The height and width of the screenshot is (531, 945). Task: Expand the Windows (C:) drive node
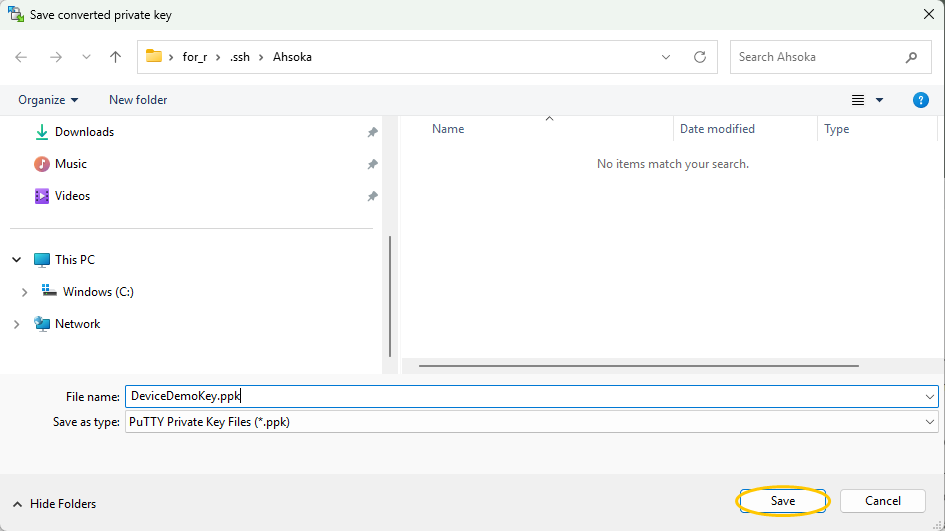pyautogui.click(x=24, y=292)
